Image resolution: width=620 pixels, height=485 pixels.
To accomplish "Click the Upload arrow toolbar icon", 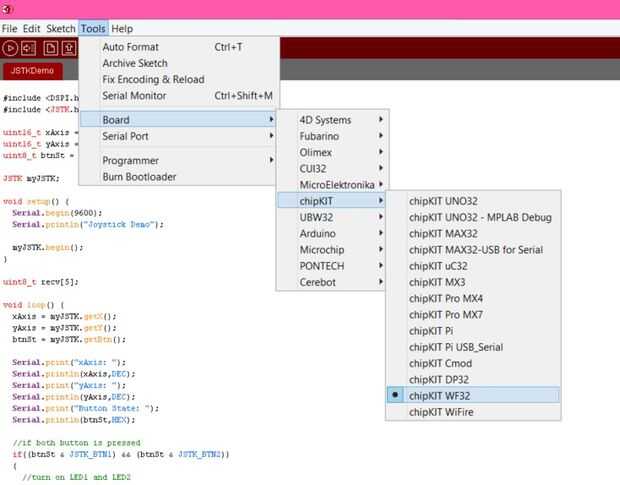I will (28, 48).
